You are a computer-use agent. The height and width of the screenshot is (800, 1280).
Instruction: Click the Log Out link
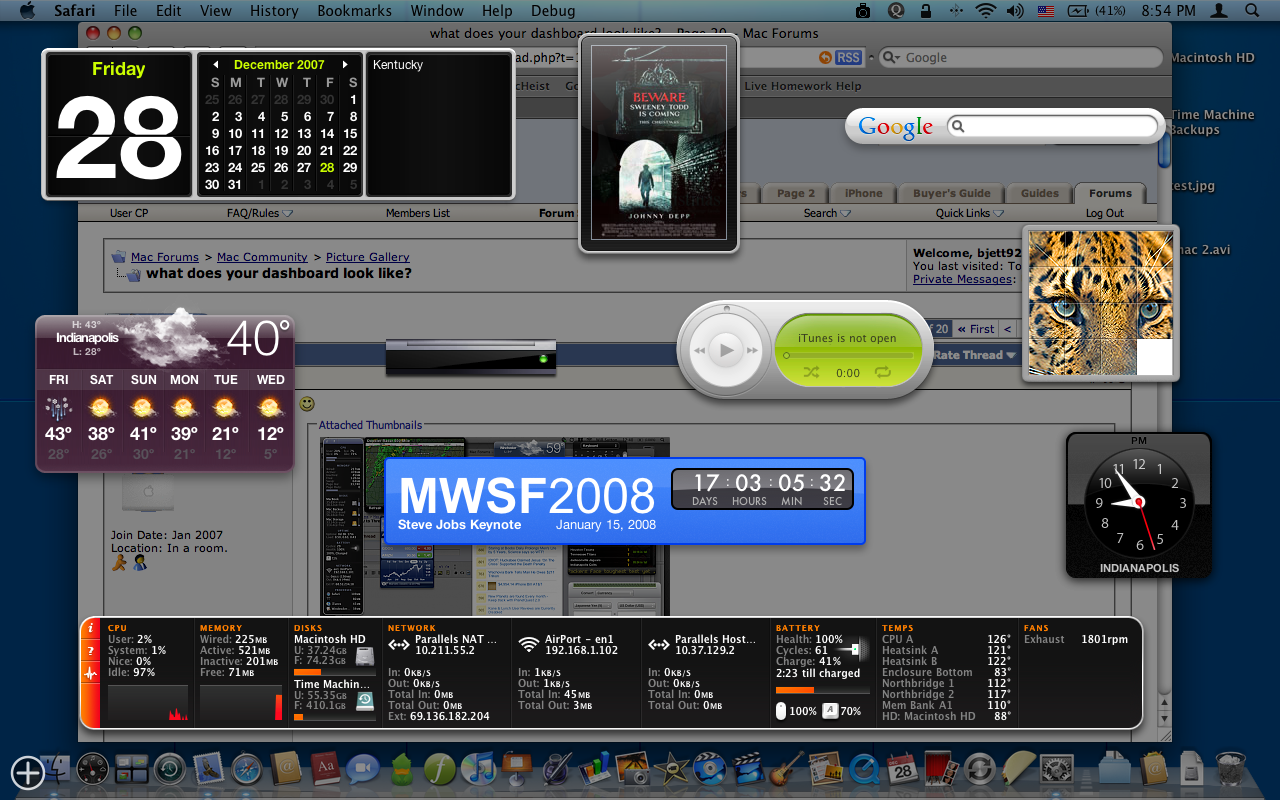pos(1105,213)
